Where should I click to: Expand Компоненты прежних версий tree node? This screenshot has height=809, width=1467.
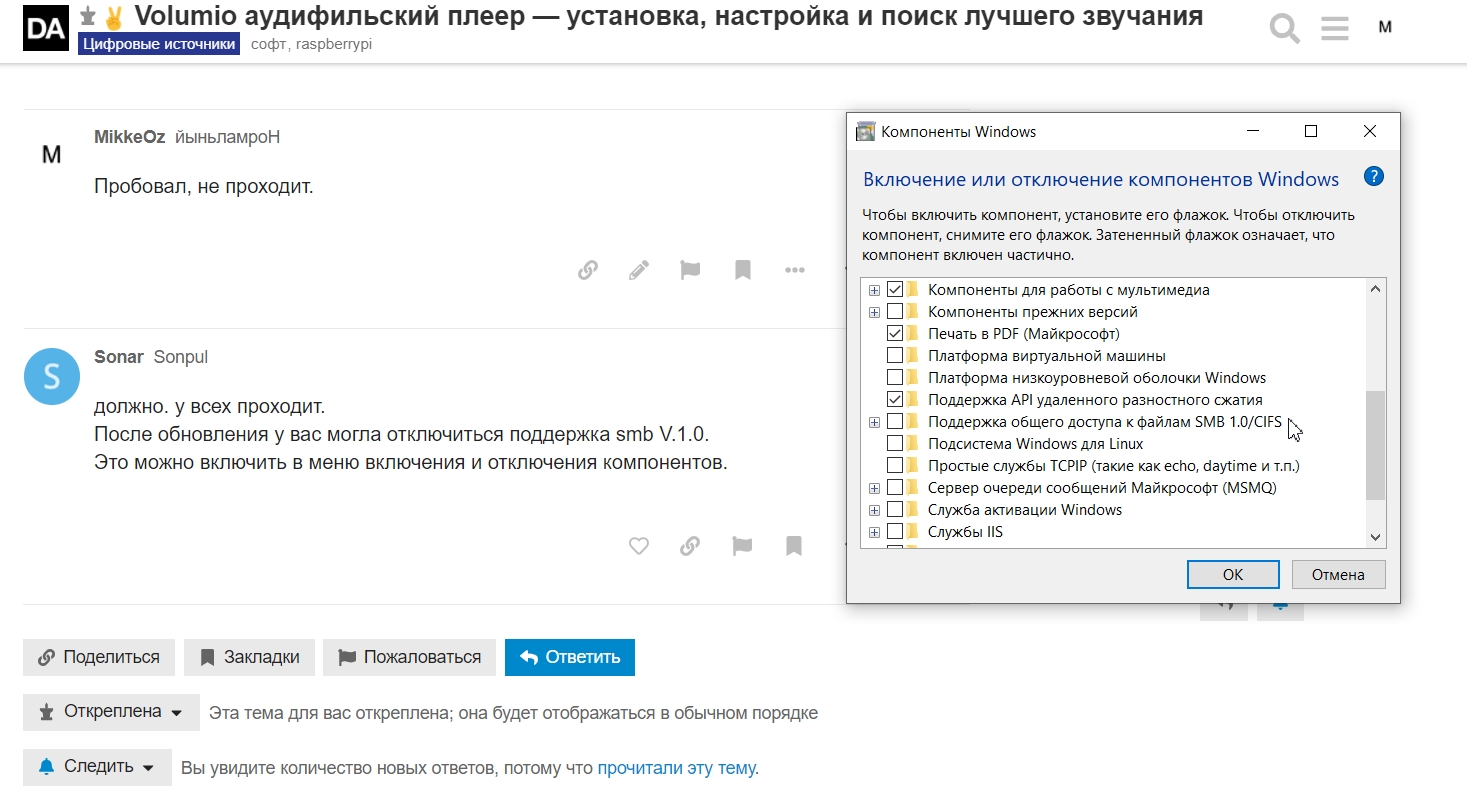point(875,312)
